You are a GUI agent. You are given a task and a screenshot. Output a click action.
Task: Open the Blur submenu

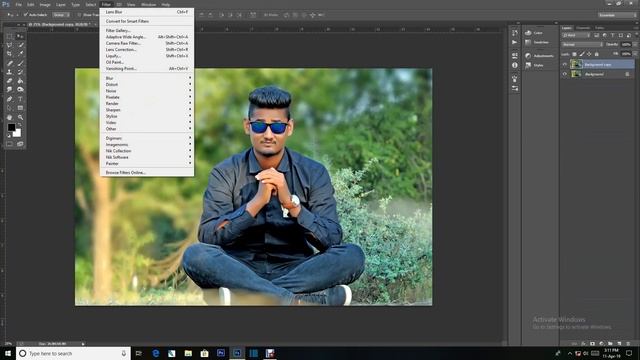coord(147,78)
